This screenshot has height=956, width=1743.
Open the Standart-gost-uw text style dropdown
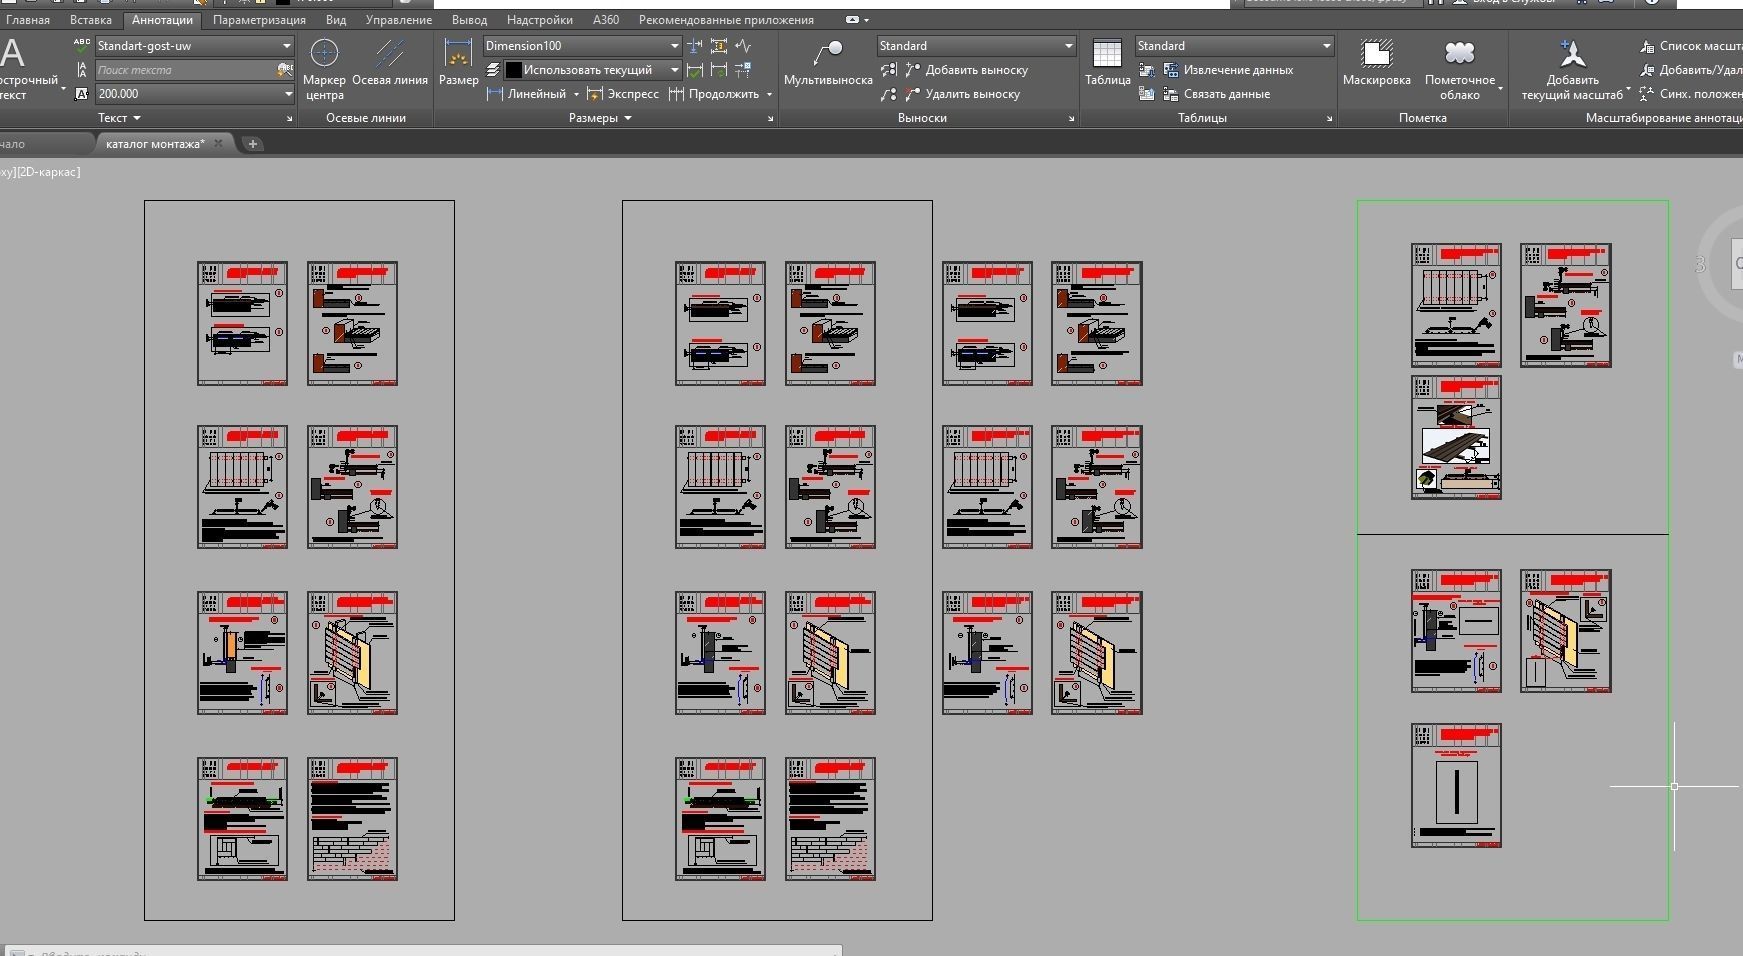pyautogui.click(x=286, y=46)
